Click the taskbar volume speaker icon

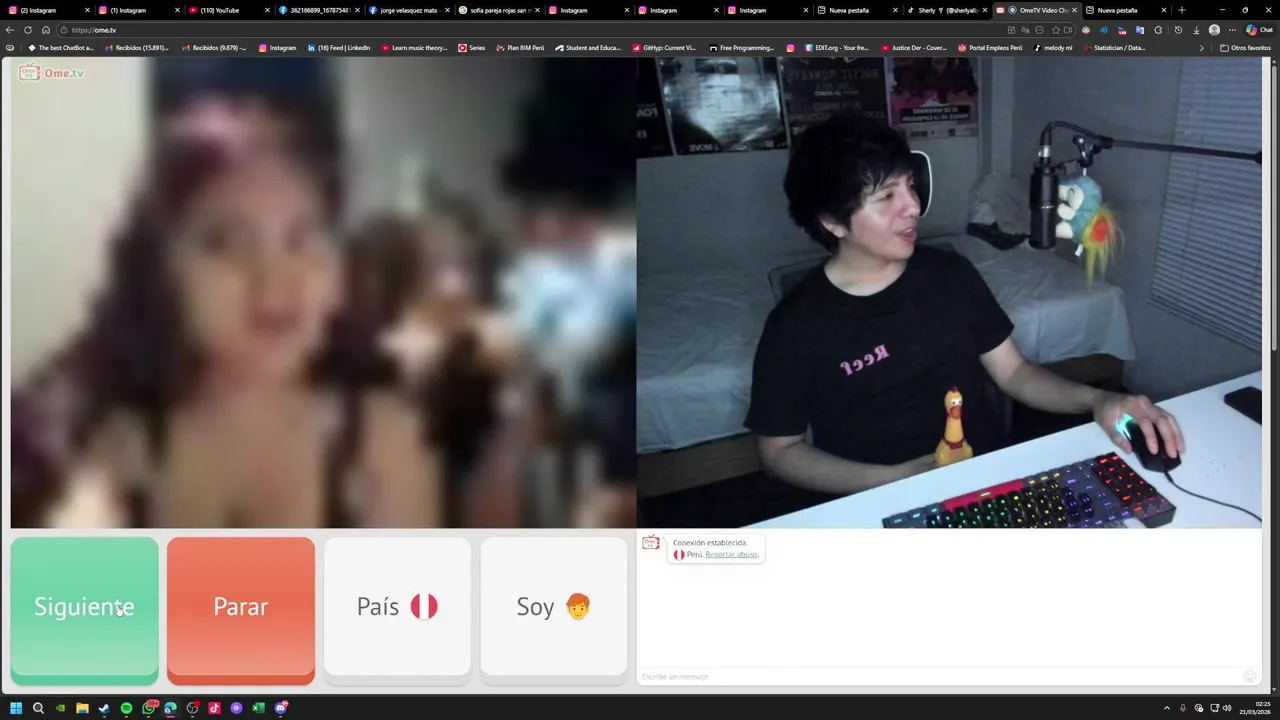(x=1227, y=708)
